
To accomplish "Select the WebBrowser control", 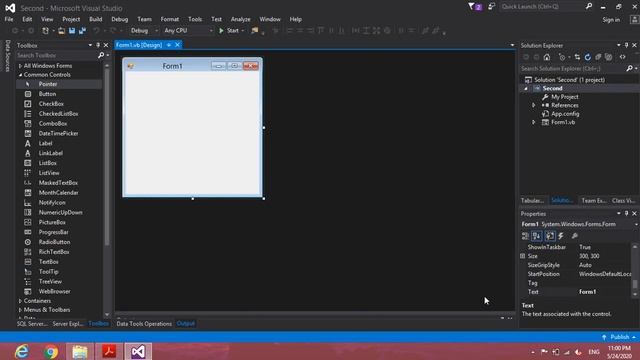I will 54,291.
